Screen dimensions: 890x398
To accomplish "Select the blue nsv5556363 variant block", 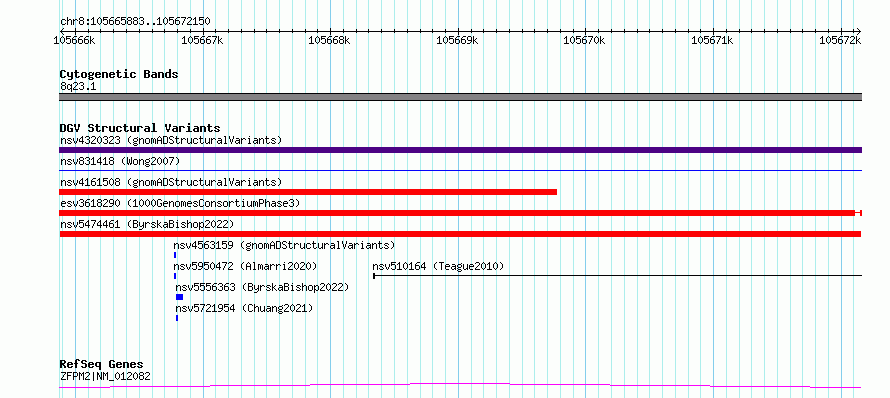I will click(x=179, y=297).
